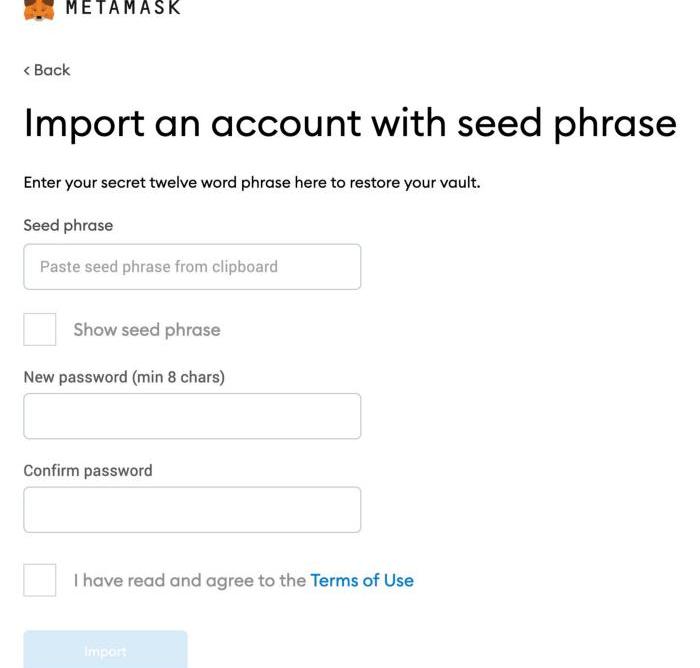Click the 'Import an account with seed phrase' heading
This screenshot has width=700, height=668.
[x=349, y=123]
